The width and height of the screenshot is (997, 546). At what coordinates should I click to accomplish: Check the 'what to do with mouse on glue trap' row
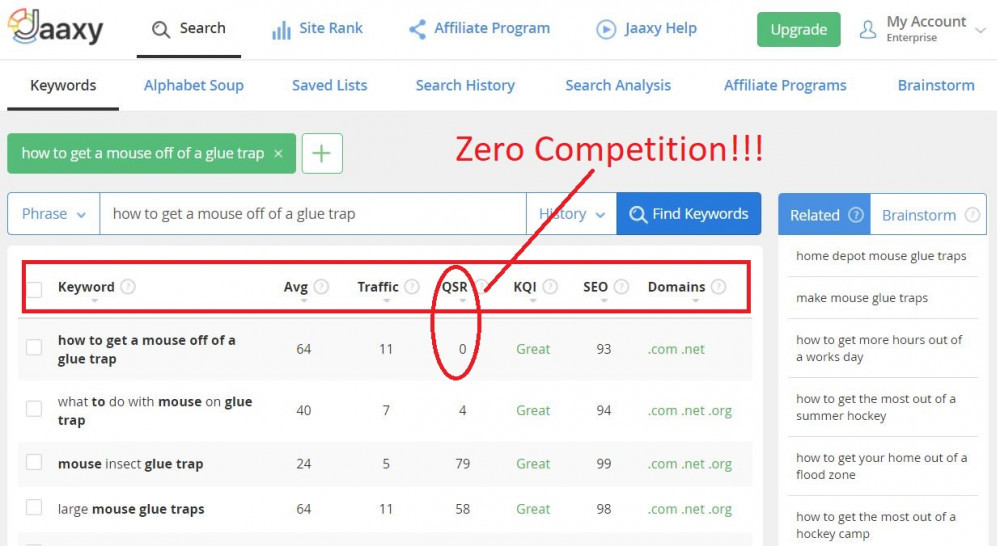34,408
